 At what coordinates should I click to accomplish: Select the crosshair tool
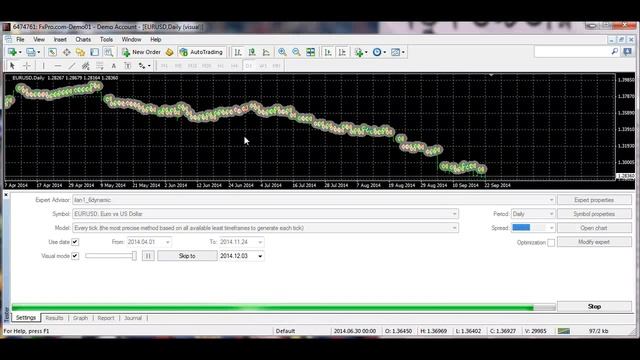pyautogui.click(x=27, y=66)
